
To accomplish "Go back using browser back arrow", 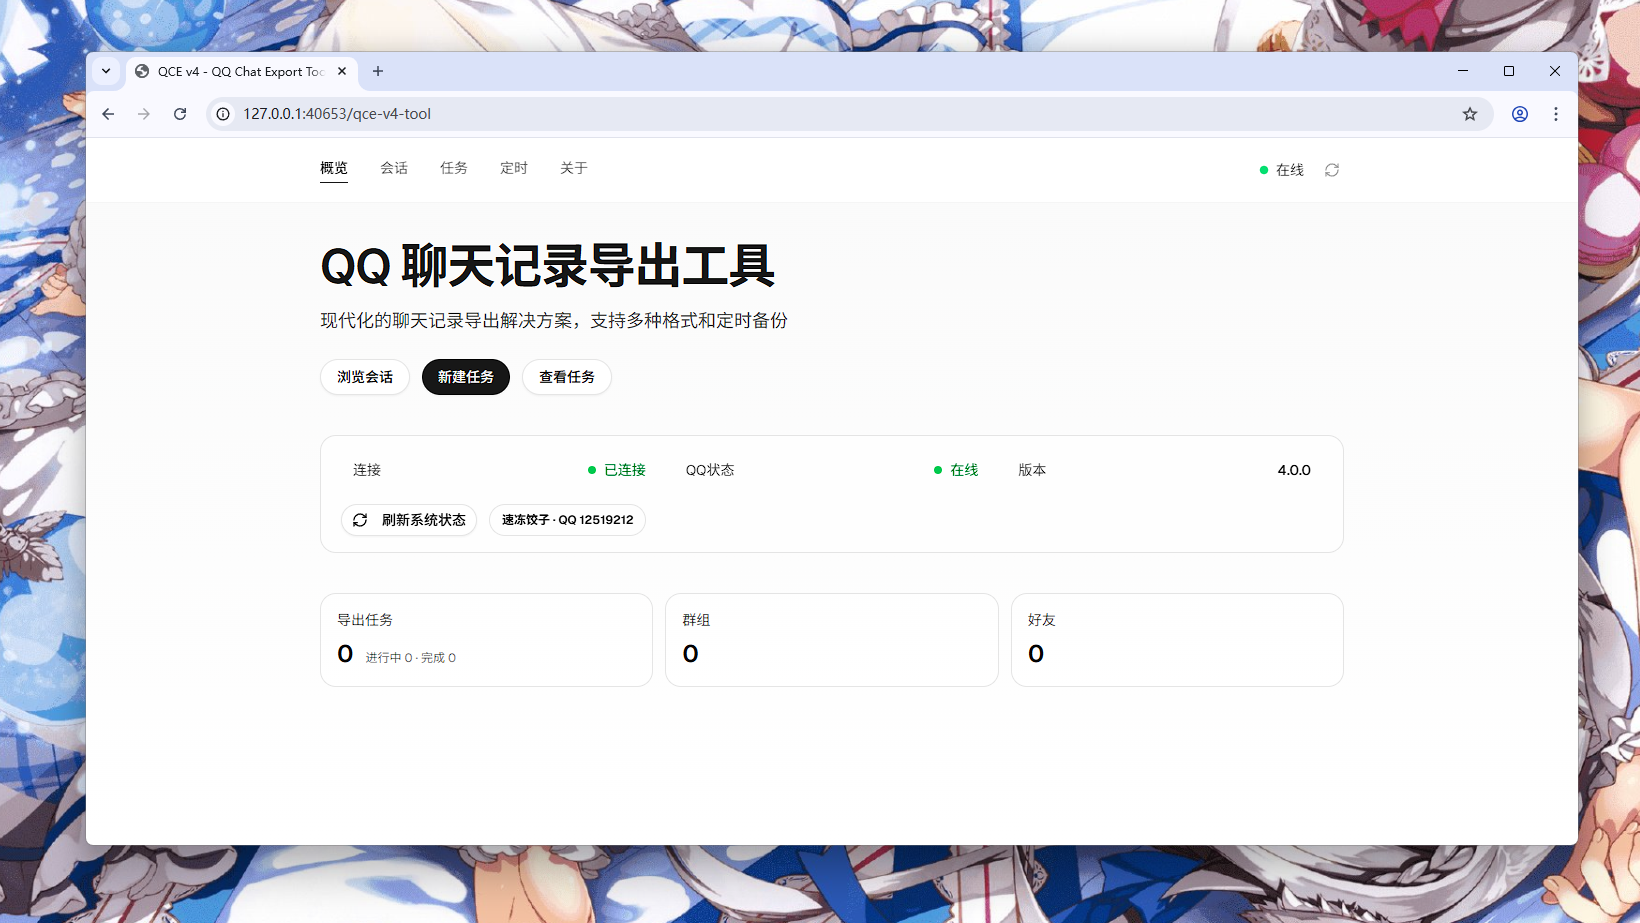I will tap(108, 114).
